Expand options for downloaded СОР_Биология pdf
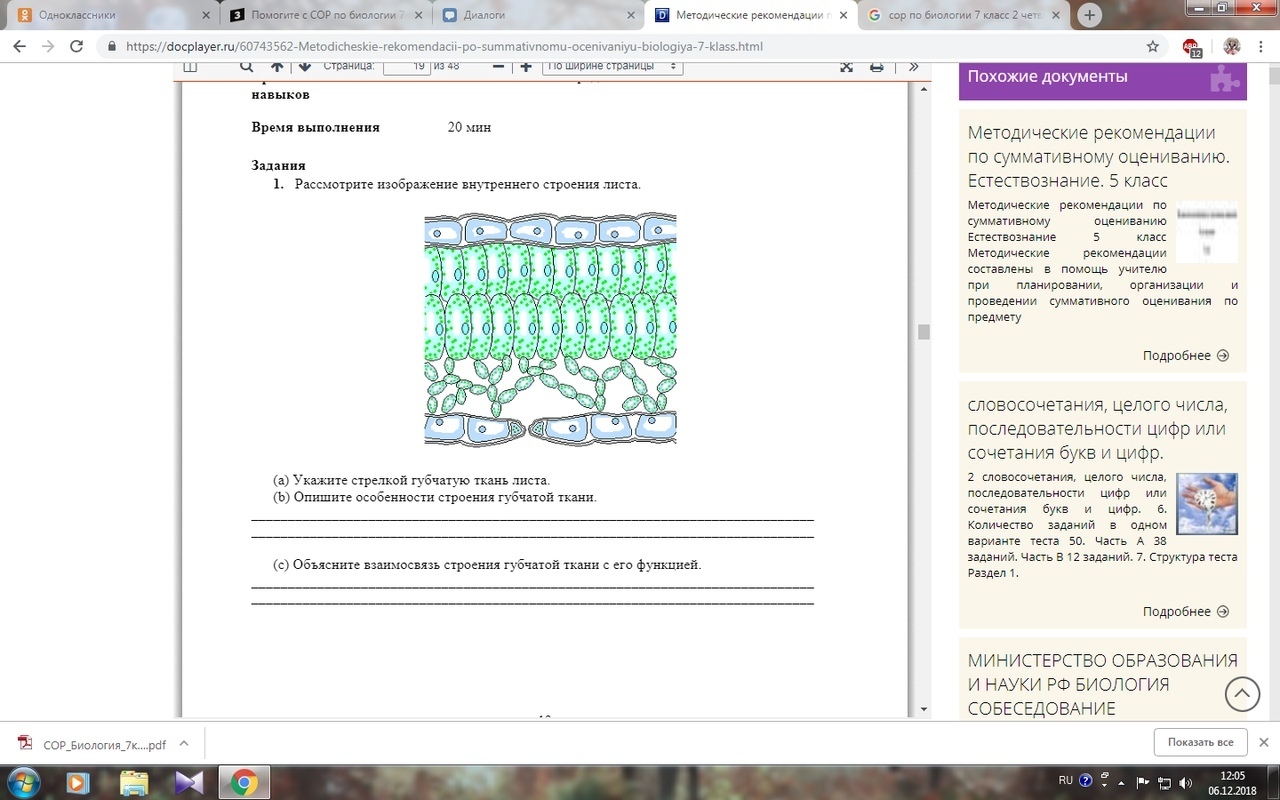 [x=183, y=744]
